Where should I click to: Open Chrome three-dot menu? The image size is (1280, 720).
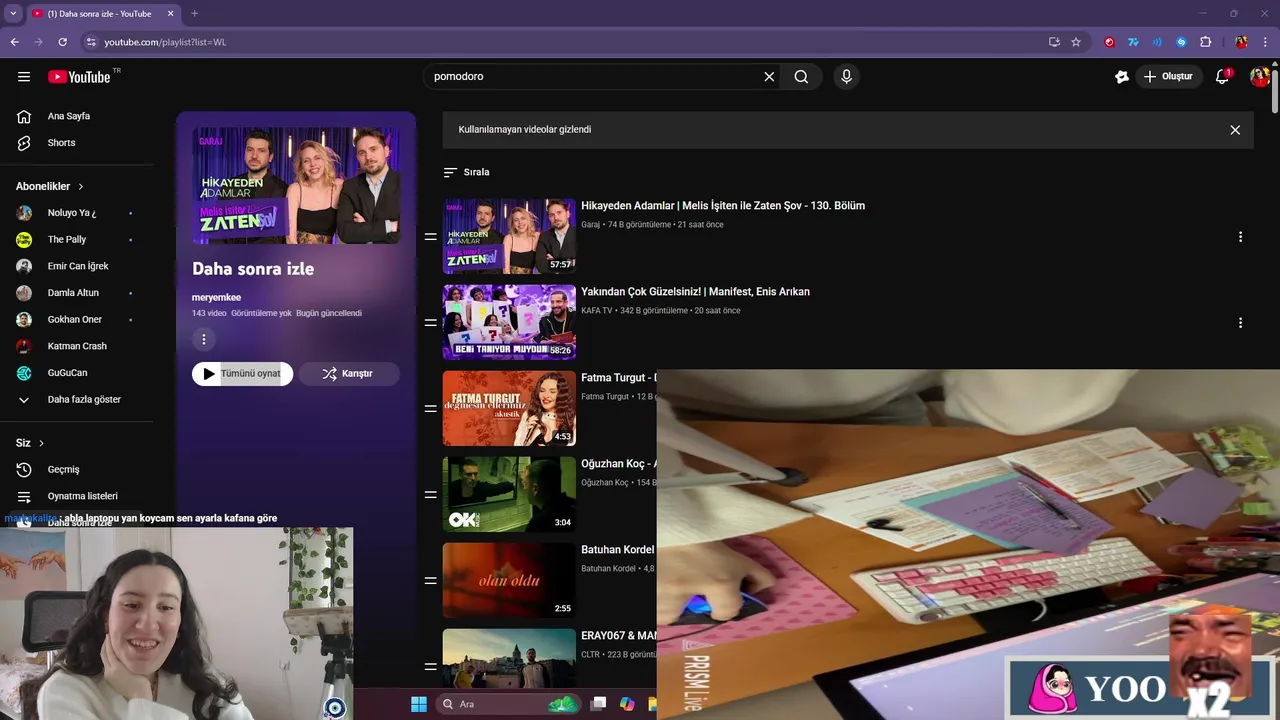[x=1265, y=42]
